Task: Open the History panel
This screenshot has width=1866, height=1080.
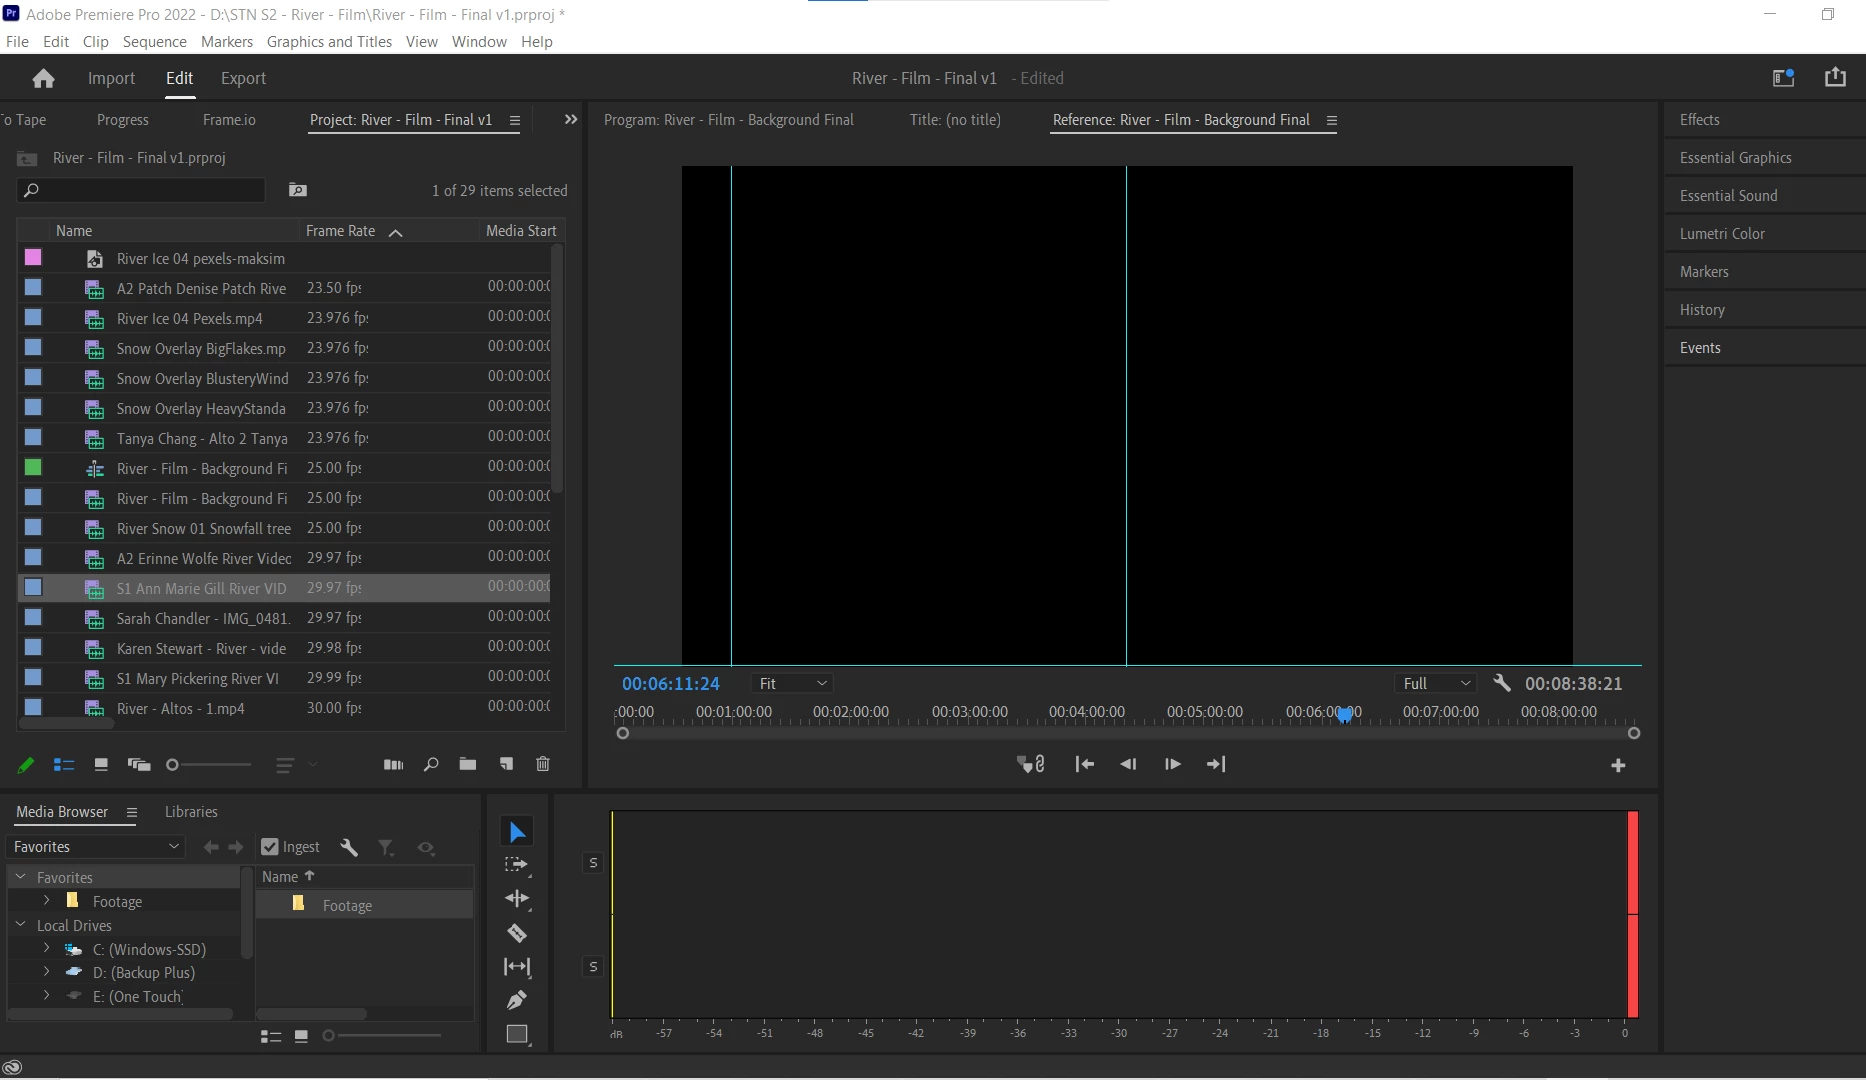Action: (x=1702, y=309)
